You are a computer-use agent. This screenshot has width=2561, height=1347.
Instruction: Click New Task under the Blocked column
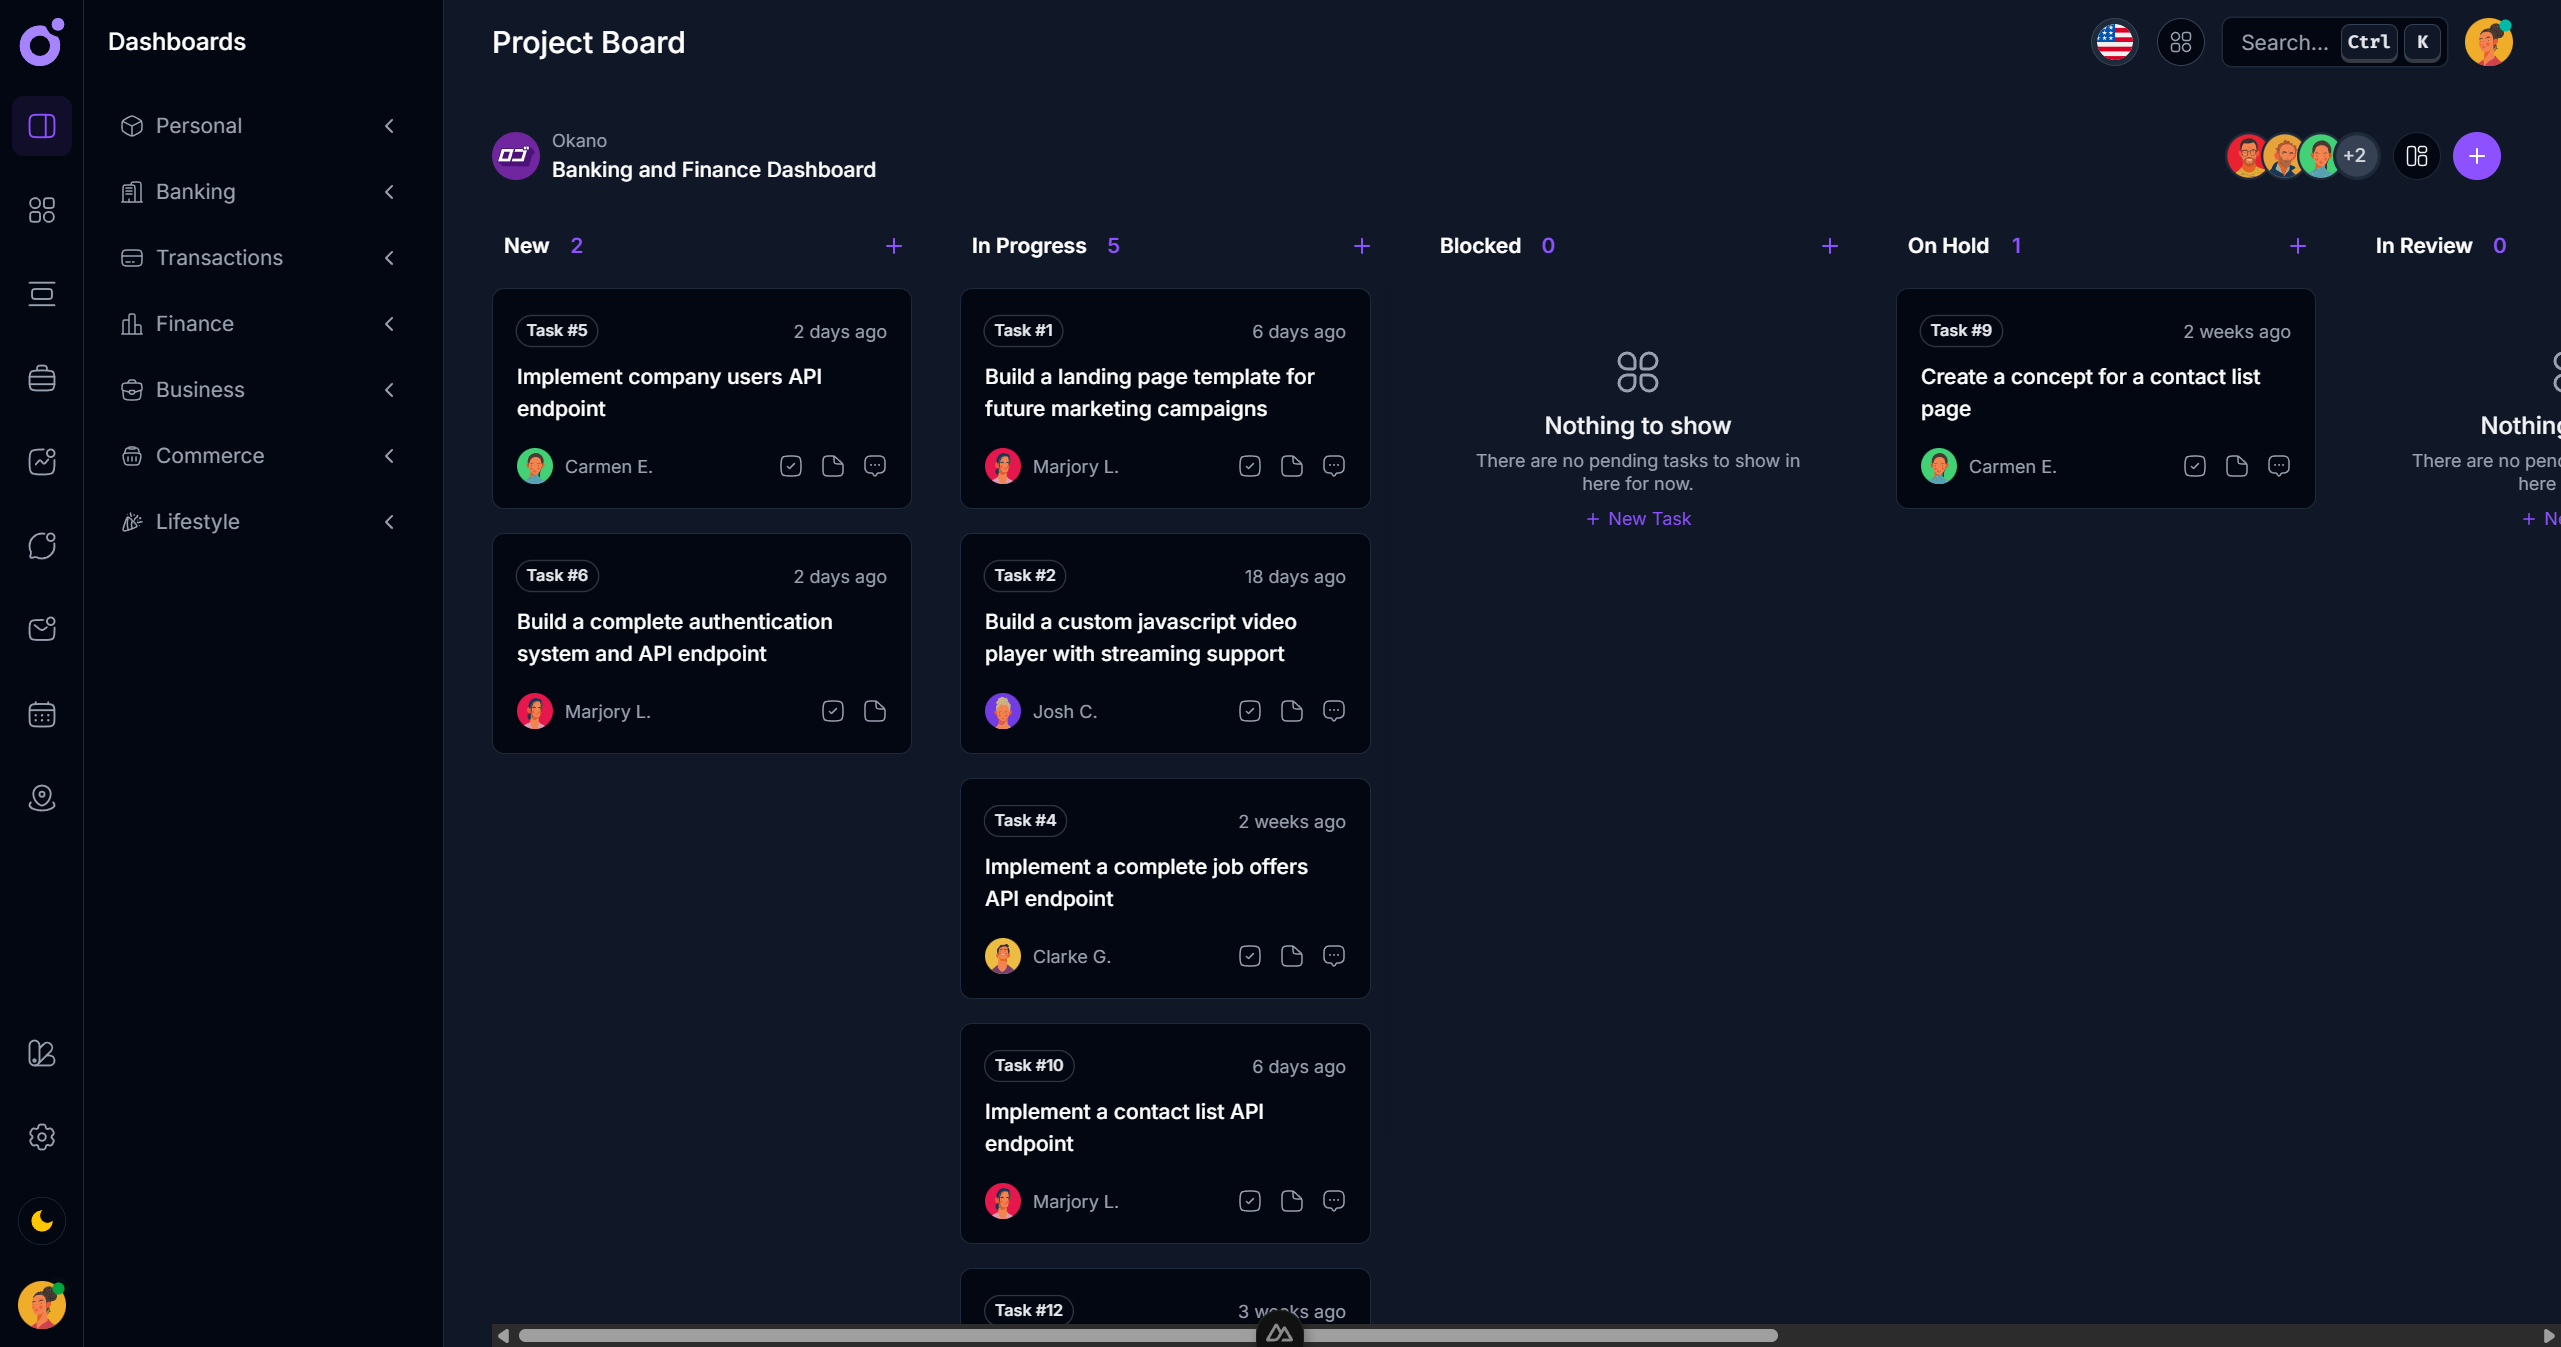pyautogui.click(x=1637, y=519)
